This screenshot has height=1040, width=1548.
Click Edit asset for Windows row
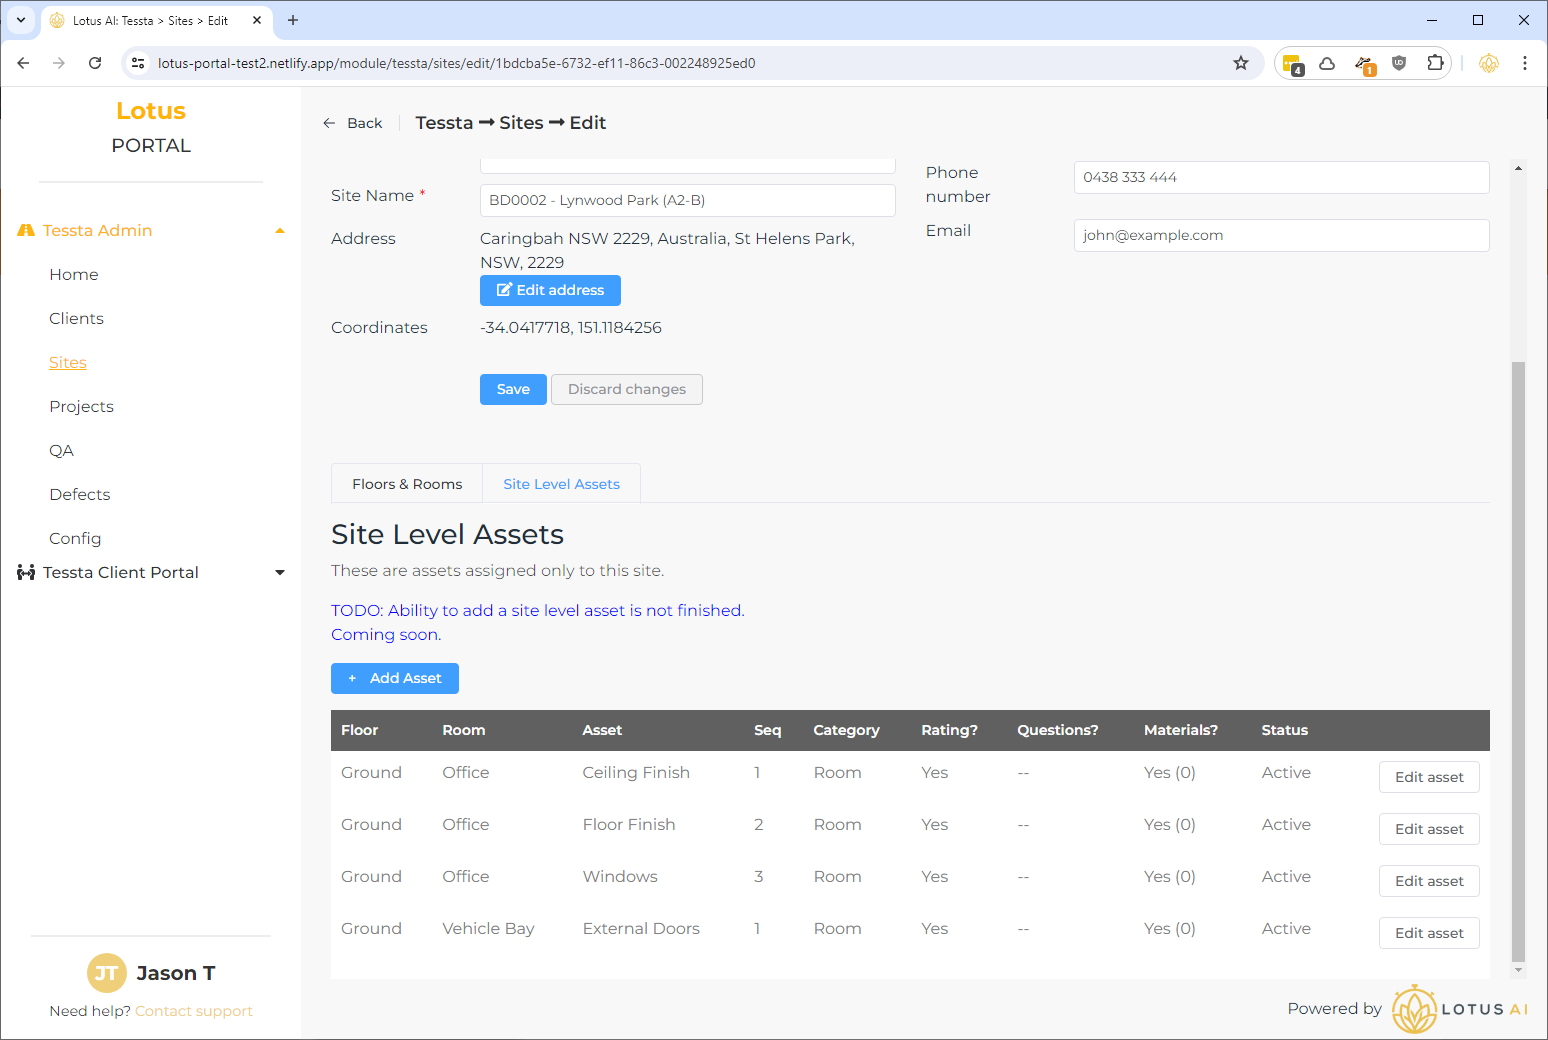[1428, 881]
